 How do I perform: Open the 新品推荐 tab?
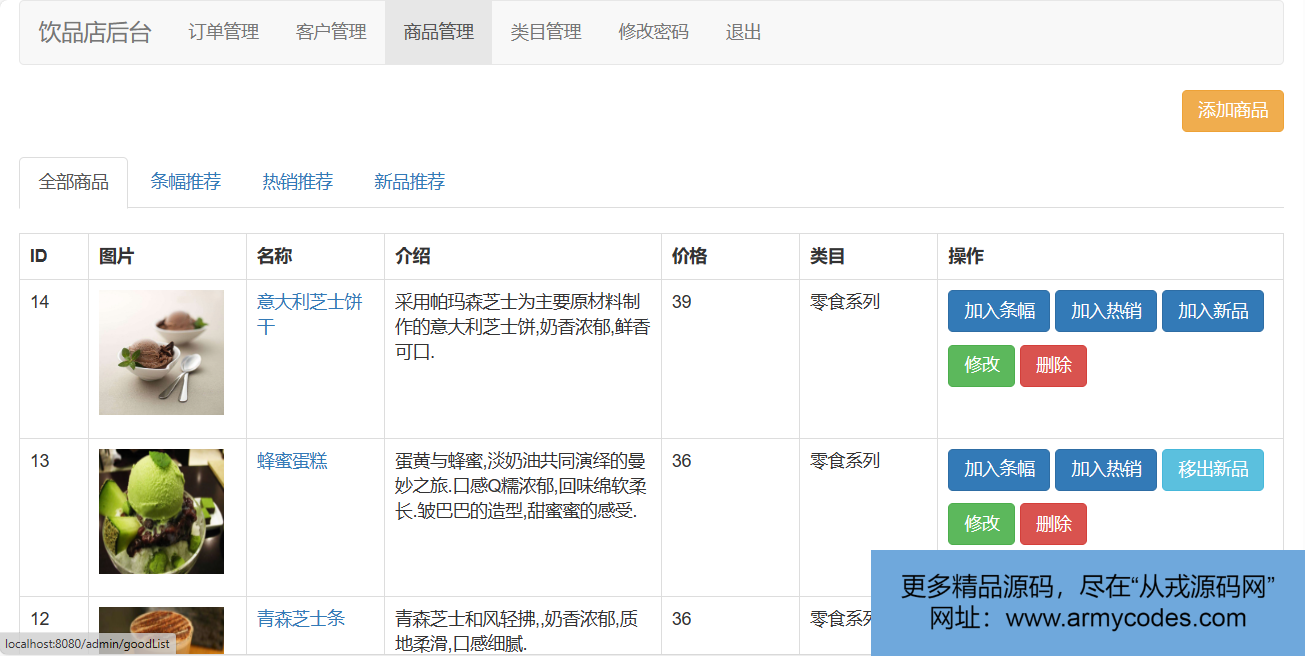410,182
